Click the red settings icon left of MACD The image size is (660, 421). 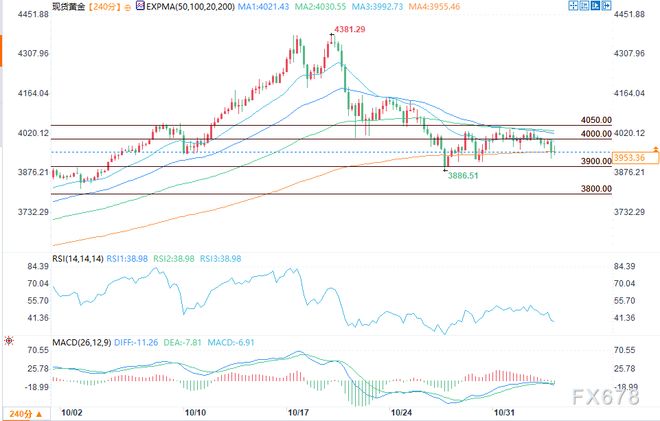point(8,340)
